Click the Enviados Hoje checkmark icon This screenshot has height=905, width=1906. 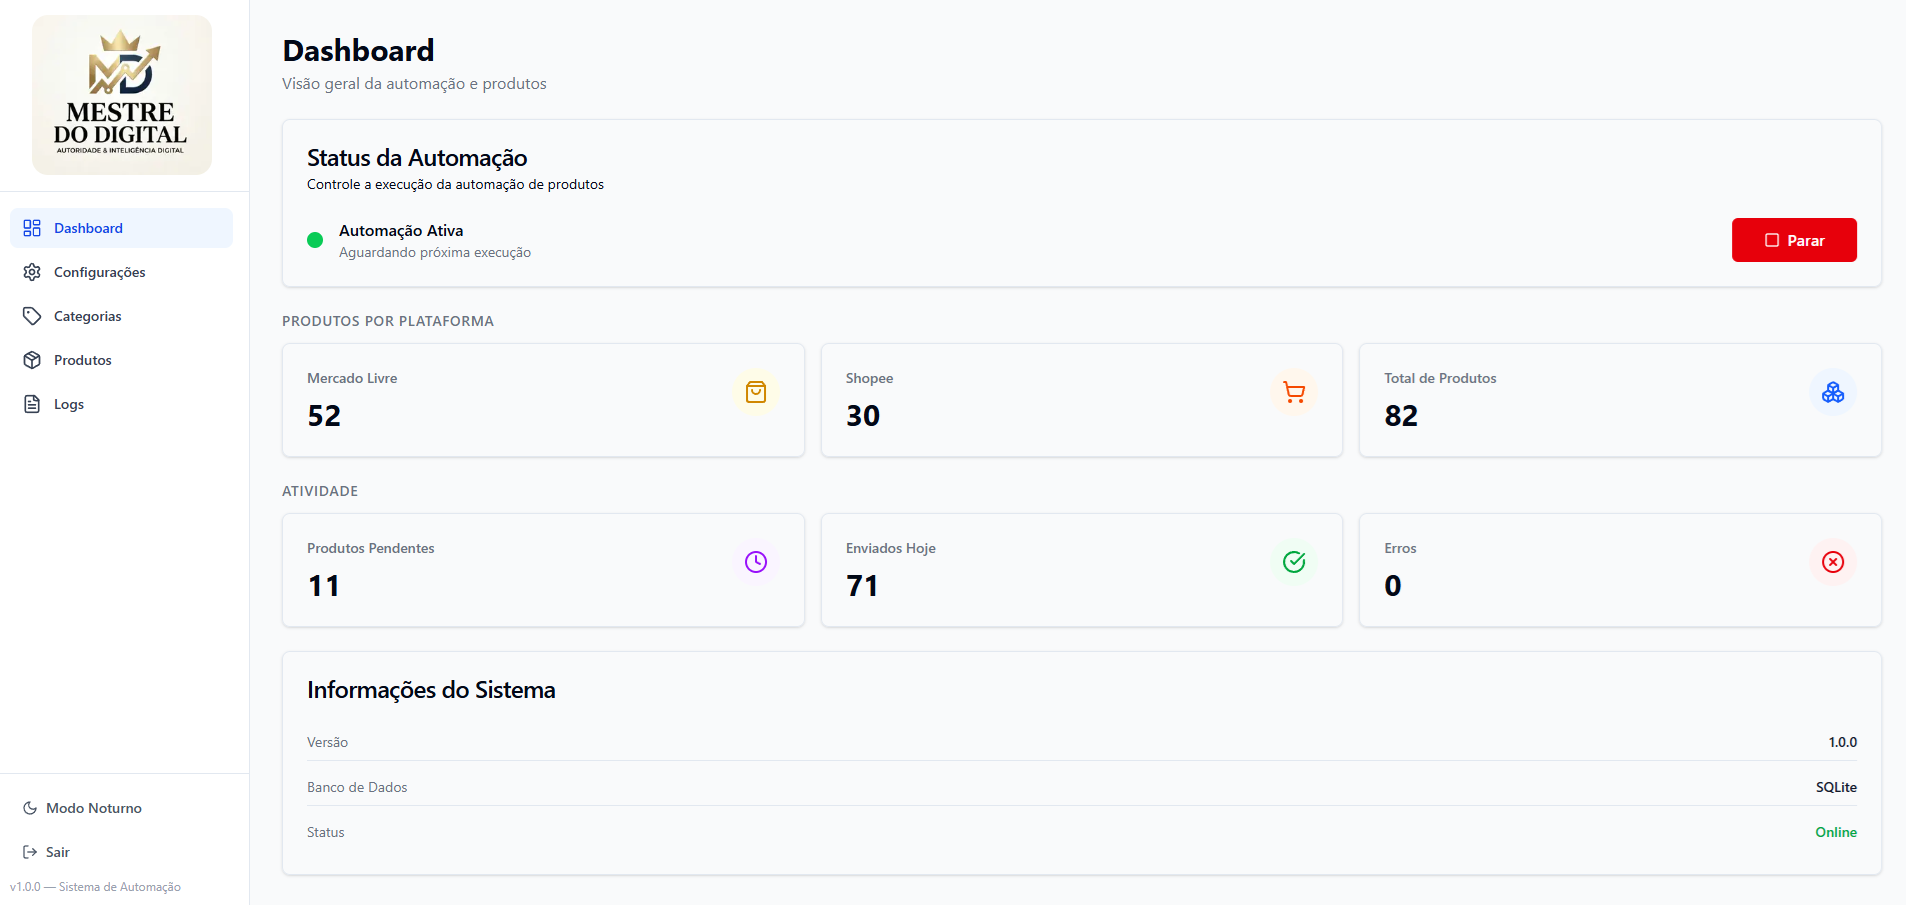coord(1294,562)
